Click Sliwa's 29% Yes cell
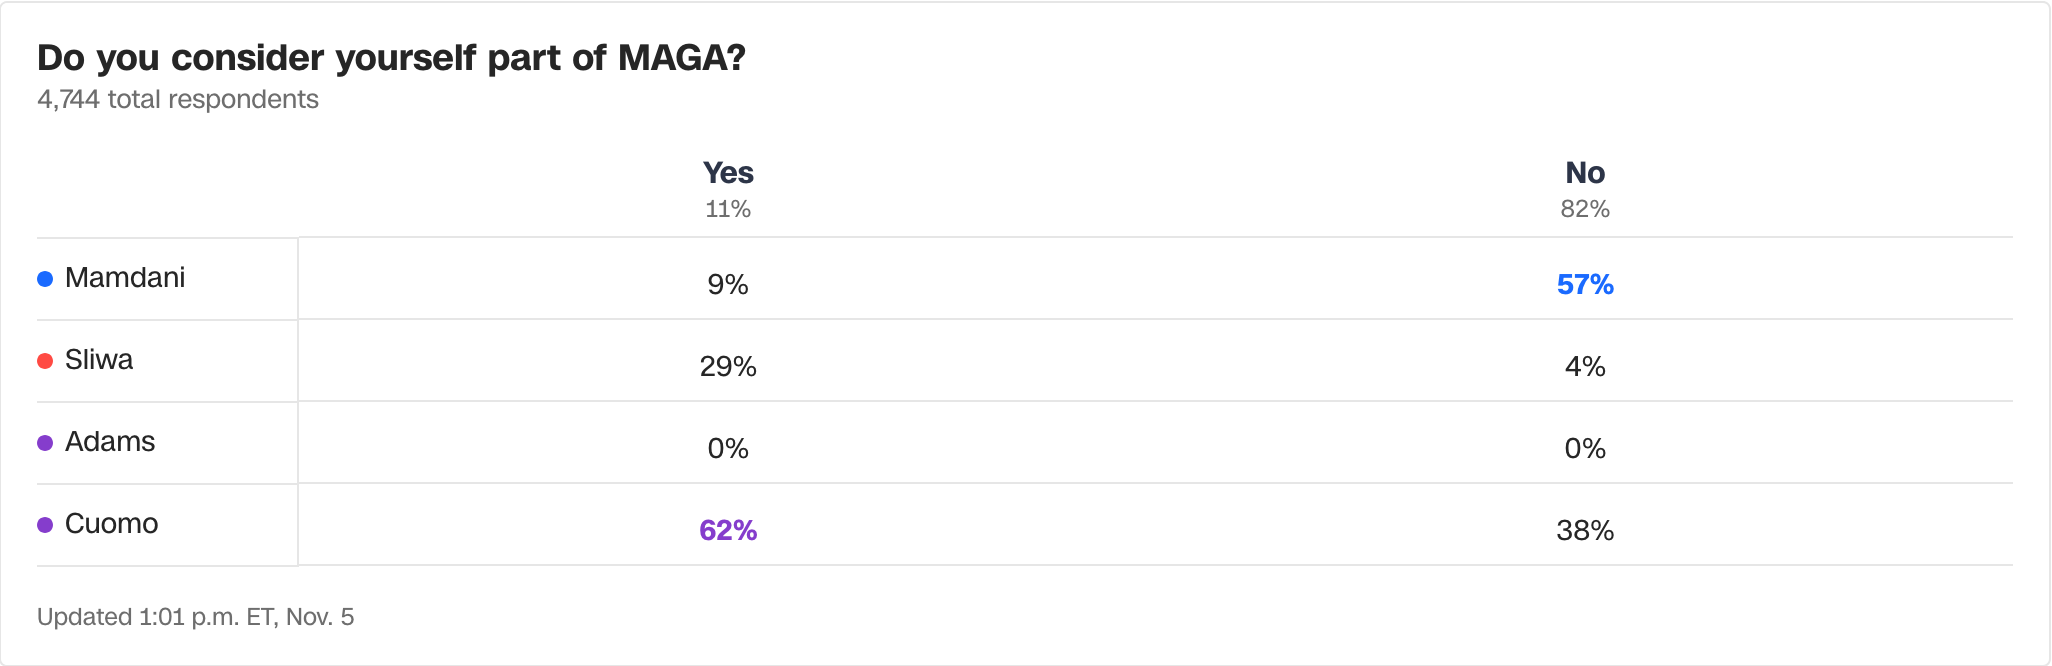Viewport: 2052px width, 666px height. (x=728, y=367)
